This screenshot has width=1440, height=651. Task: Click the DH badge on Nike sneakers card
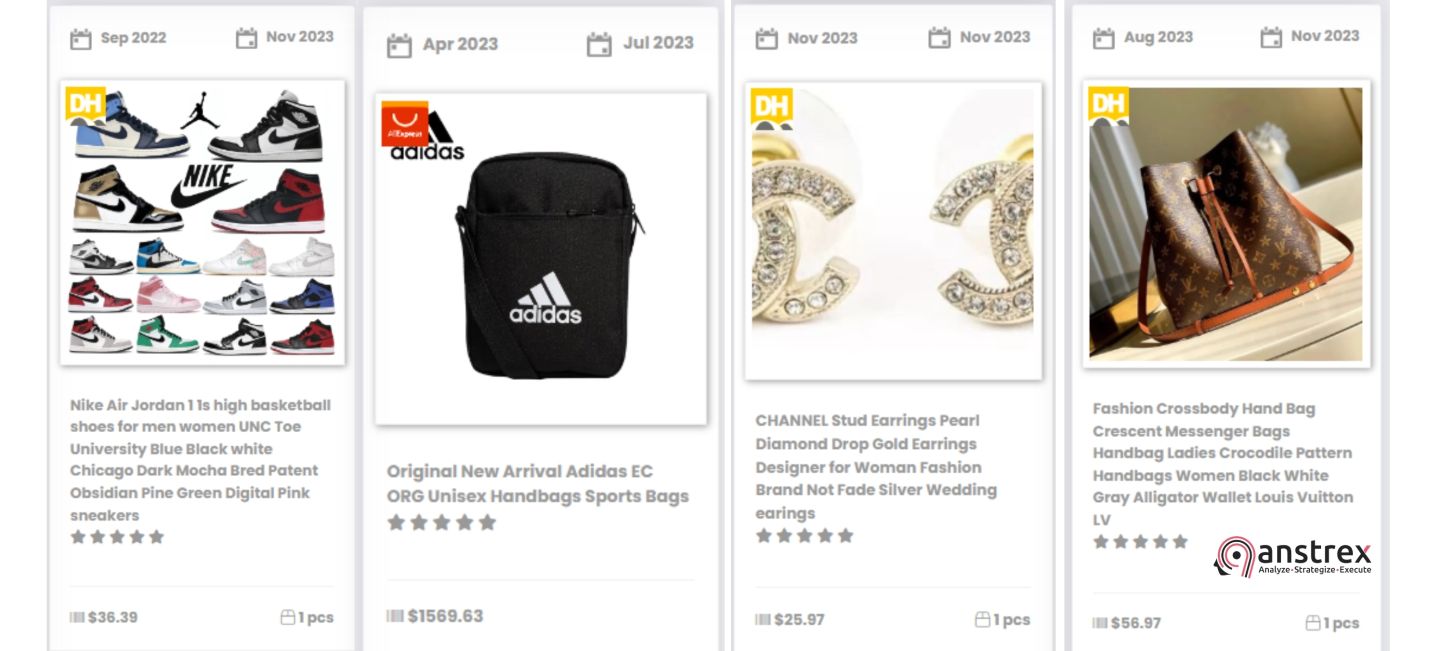86,103
